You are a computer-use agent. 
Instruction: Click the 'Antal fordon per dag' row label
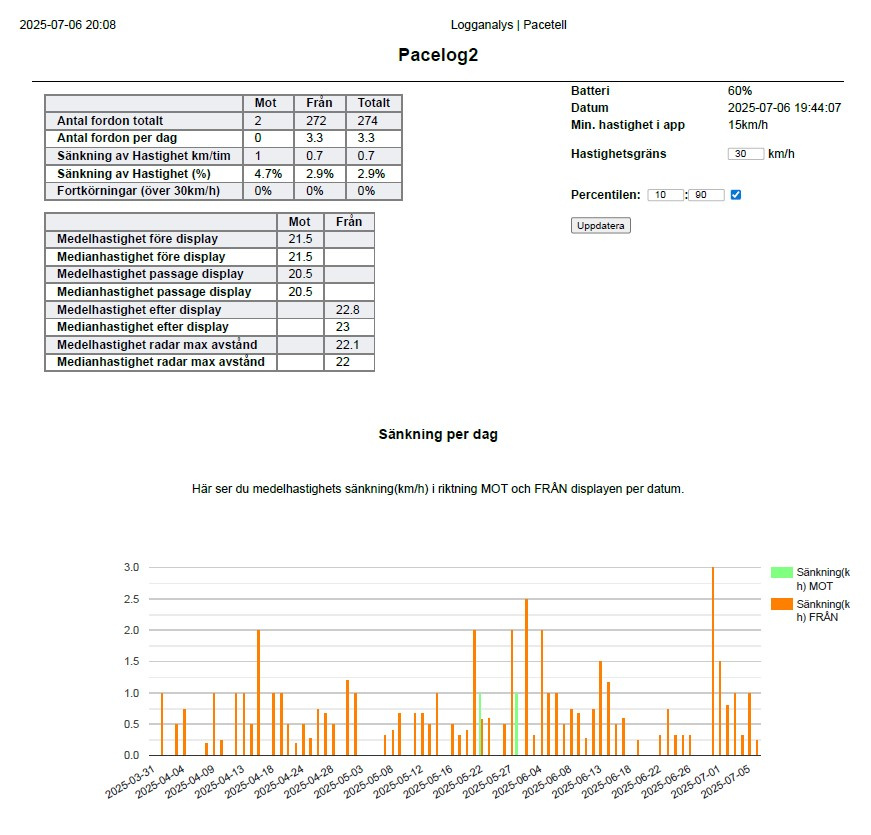point(117,138)
